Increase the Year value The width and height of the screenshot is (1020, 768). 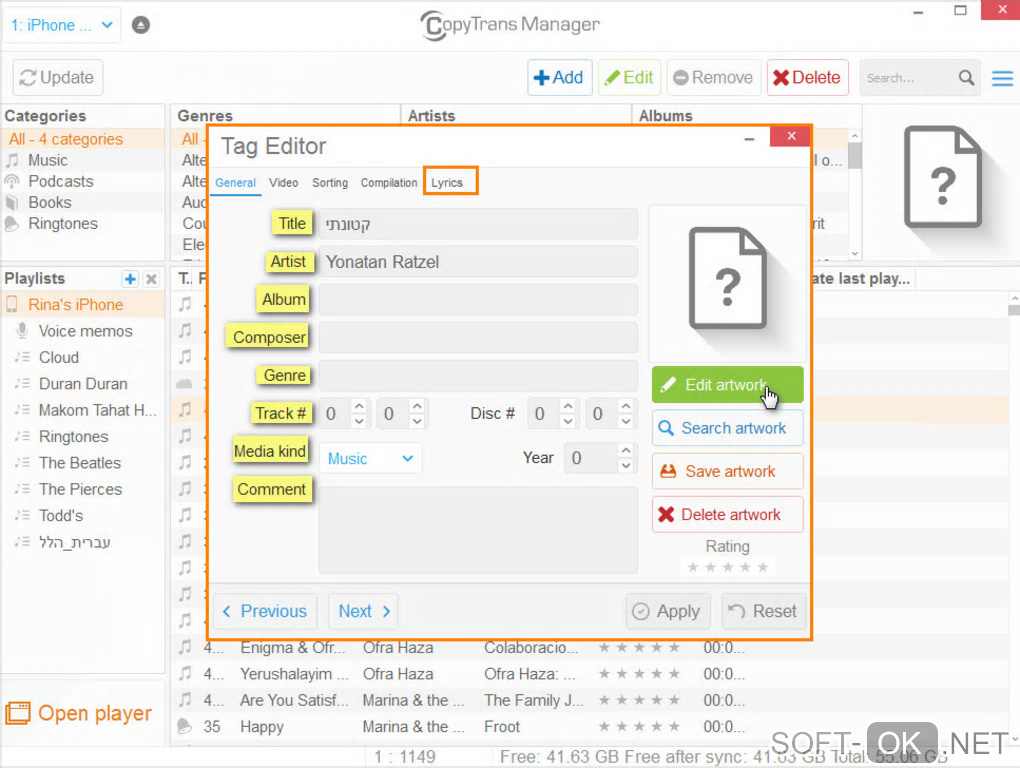(x=626, y=451)
